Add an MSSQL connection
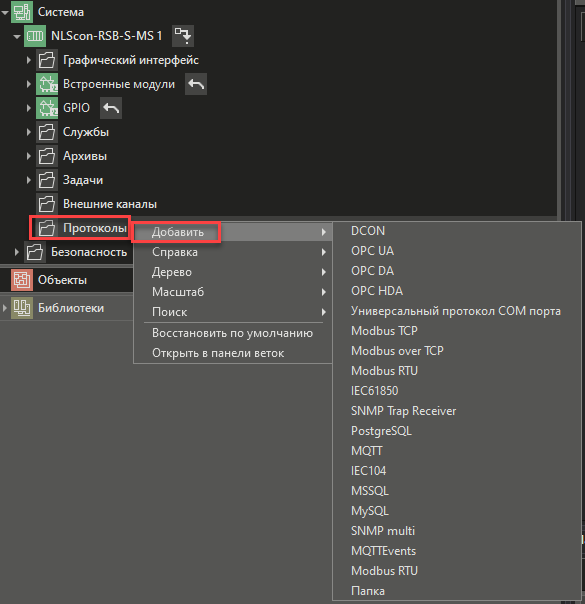The width and height of the screenshot is (585, 604). [x=457, y=491]
